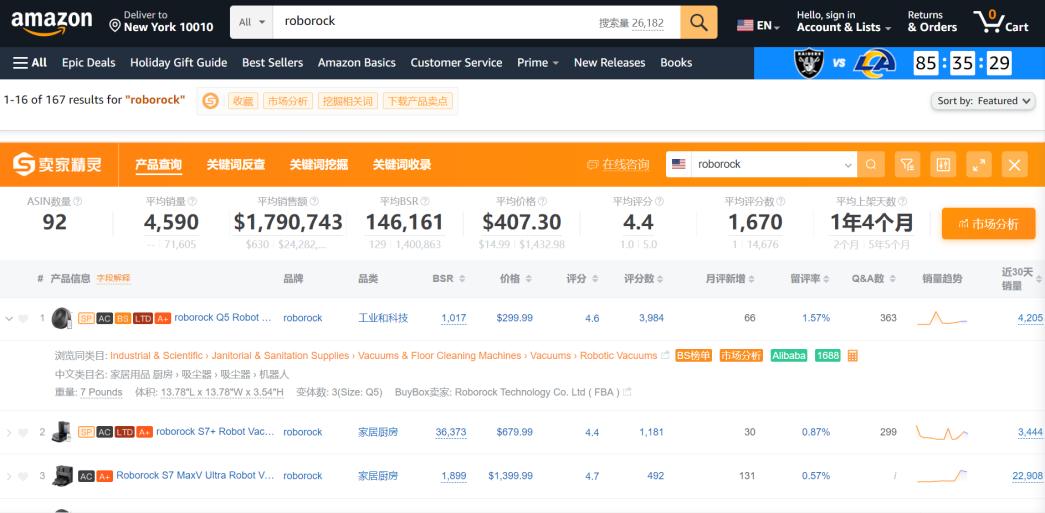Favorite the Roborock S7 MaxV row heart
This screenshot has height=513, width=1045.
tap(23, 476)
